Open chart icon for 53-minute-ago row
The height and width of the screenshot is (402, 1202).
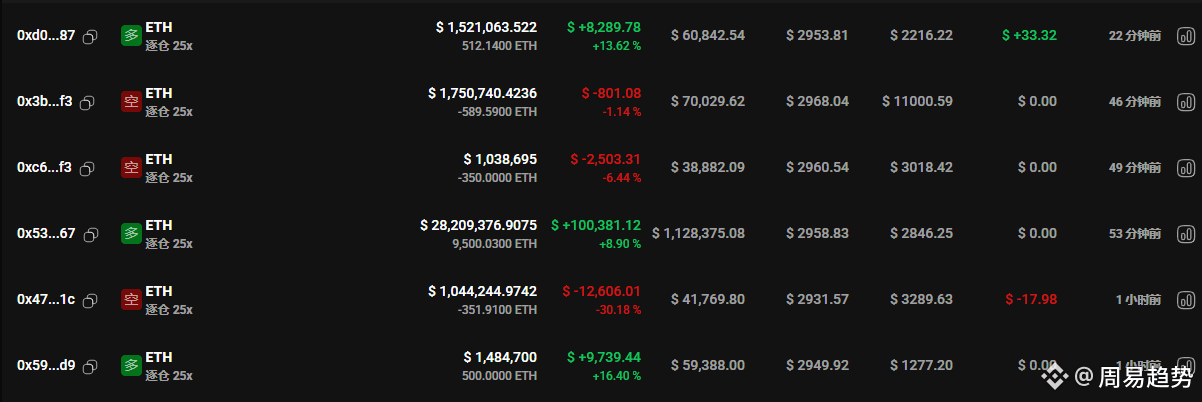point(1186,234)
